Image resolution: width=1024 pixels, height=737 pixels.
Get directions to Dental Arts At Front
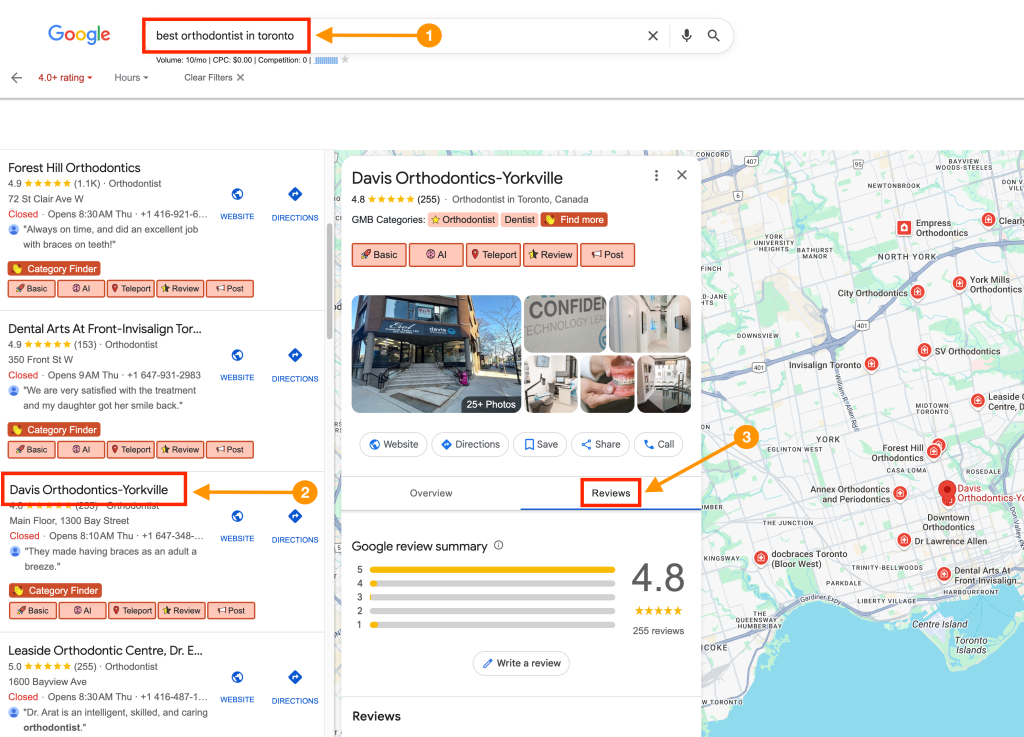coord(295,355)
